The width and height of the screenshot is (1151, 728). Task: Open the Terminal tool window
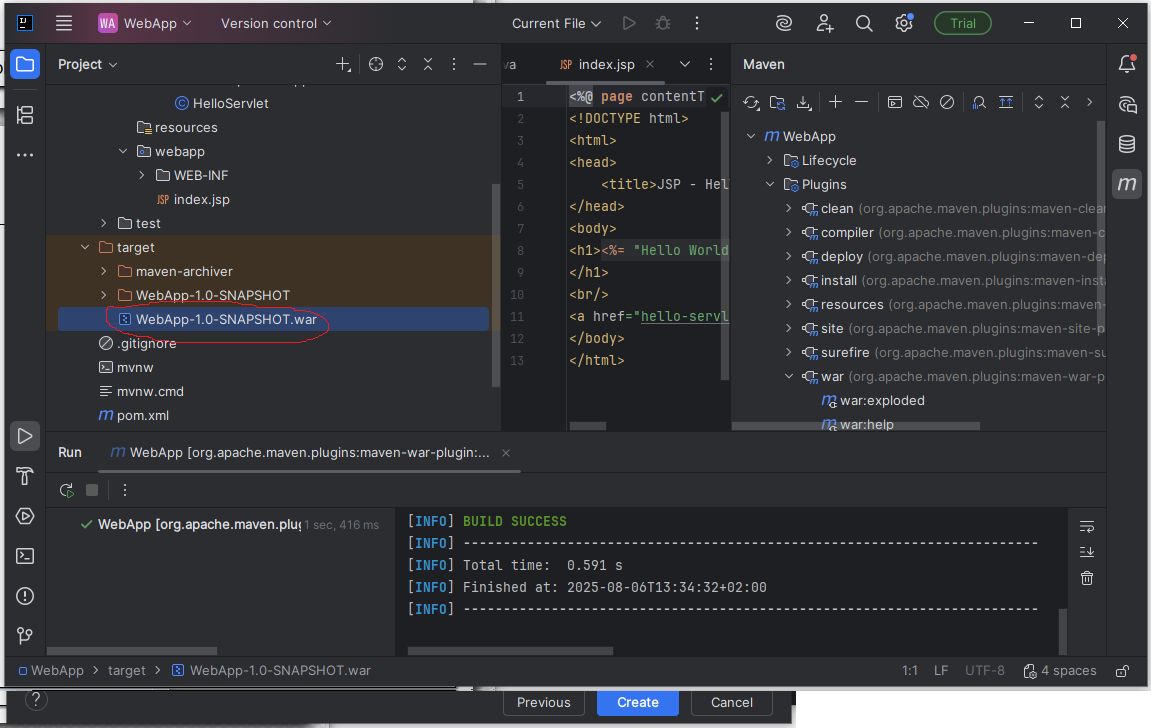pyautogui.click(x=25, y=556)
